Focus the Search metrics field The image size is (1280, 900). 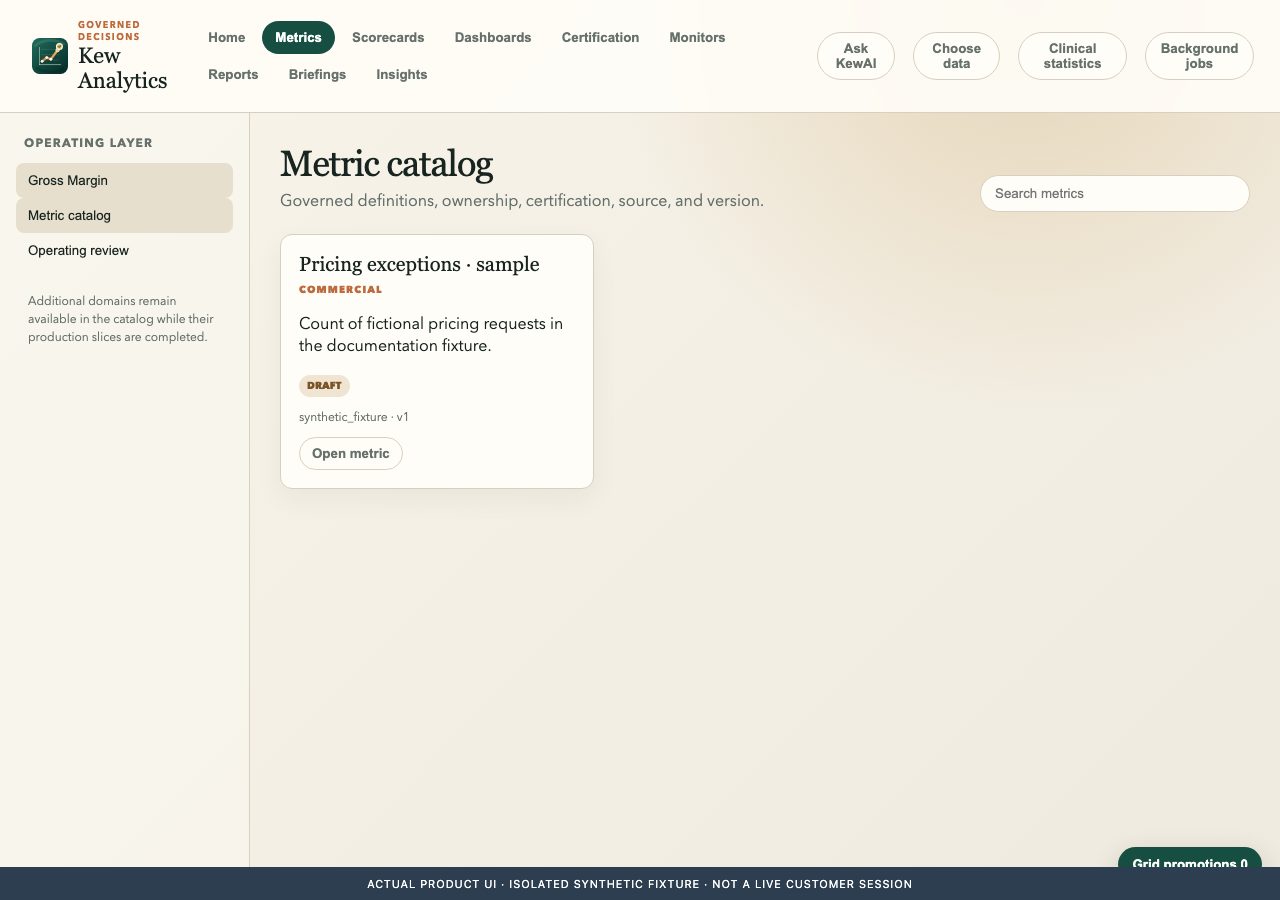pos(1115,194)
